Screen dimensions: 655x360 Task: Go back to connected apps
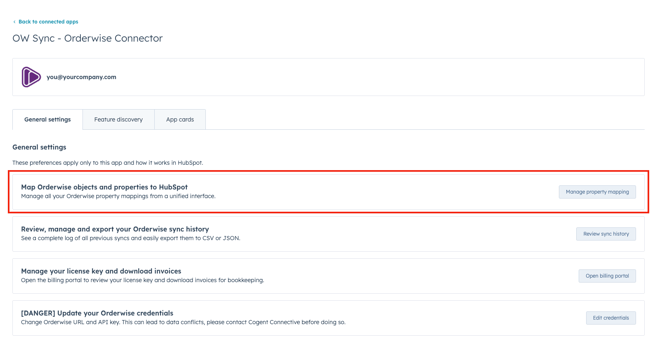(x=46, y=22)
